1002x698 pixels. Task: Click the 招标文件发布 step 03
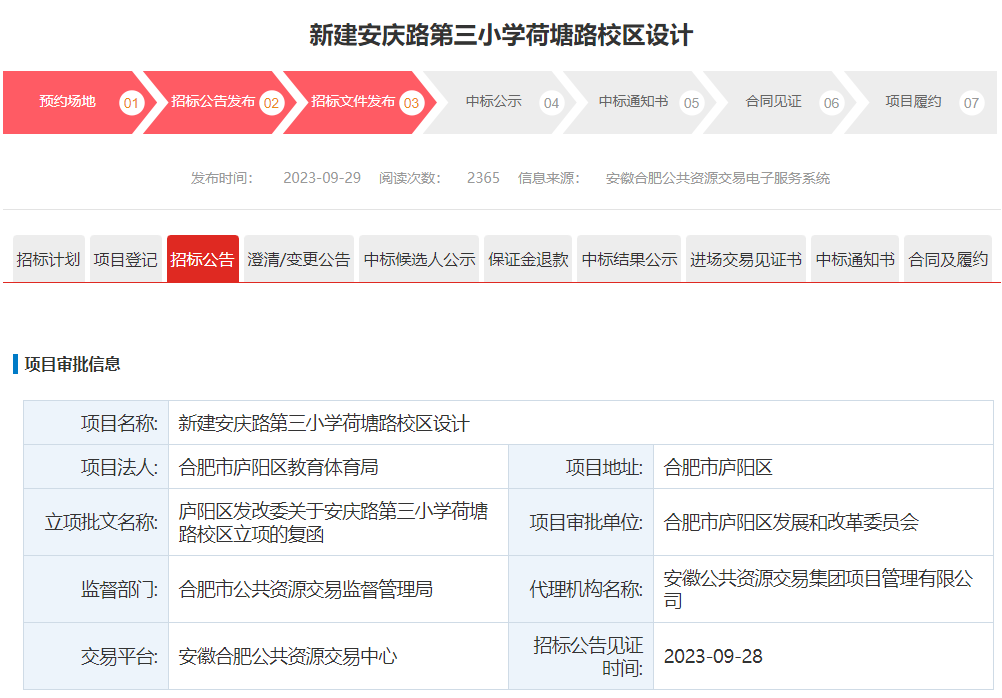(360, 102)
